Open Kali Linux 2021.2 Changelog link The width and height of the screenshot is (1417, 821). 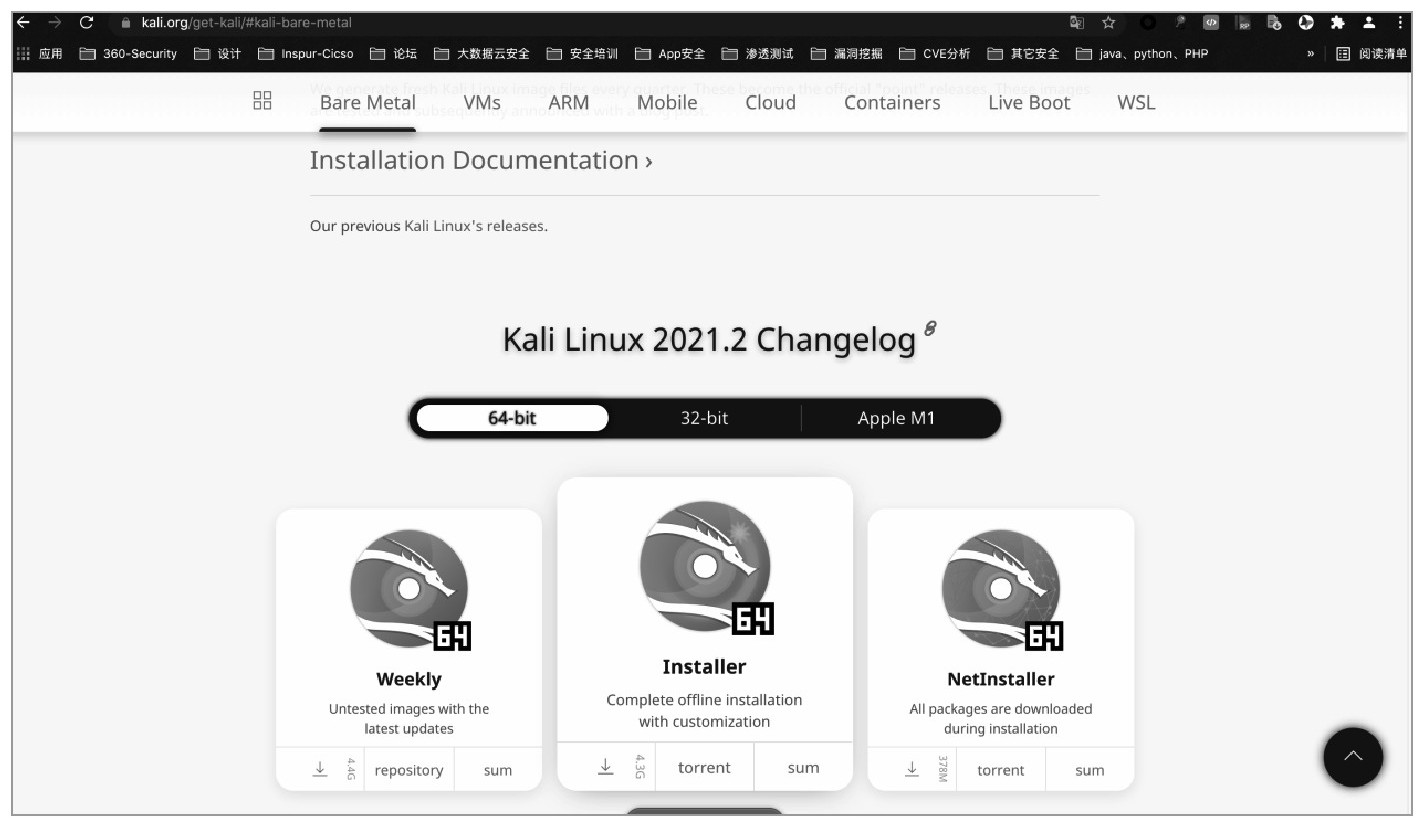click(709, 341)
